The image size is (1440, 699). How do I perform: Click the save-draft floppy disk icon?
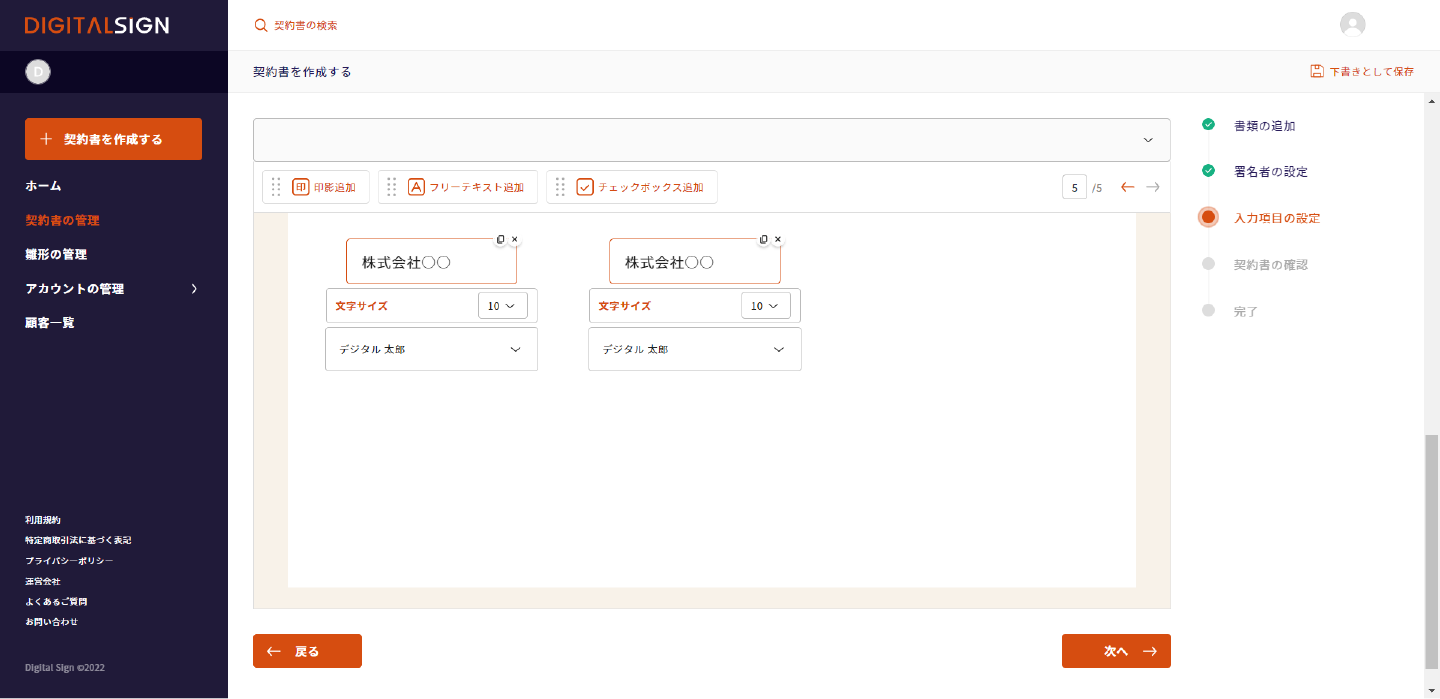pos(1317,72)
